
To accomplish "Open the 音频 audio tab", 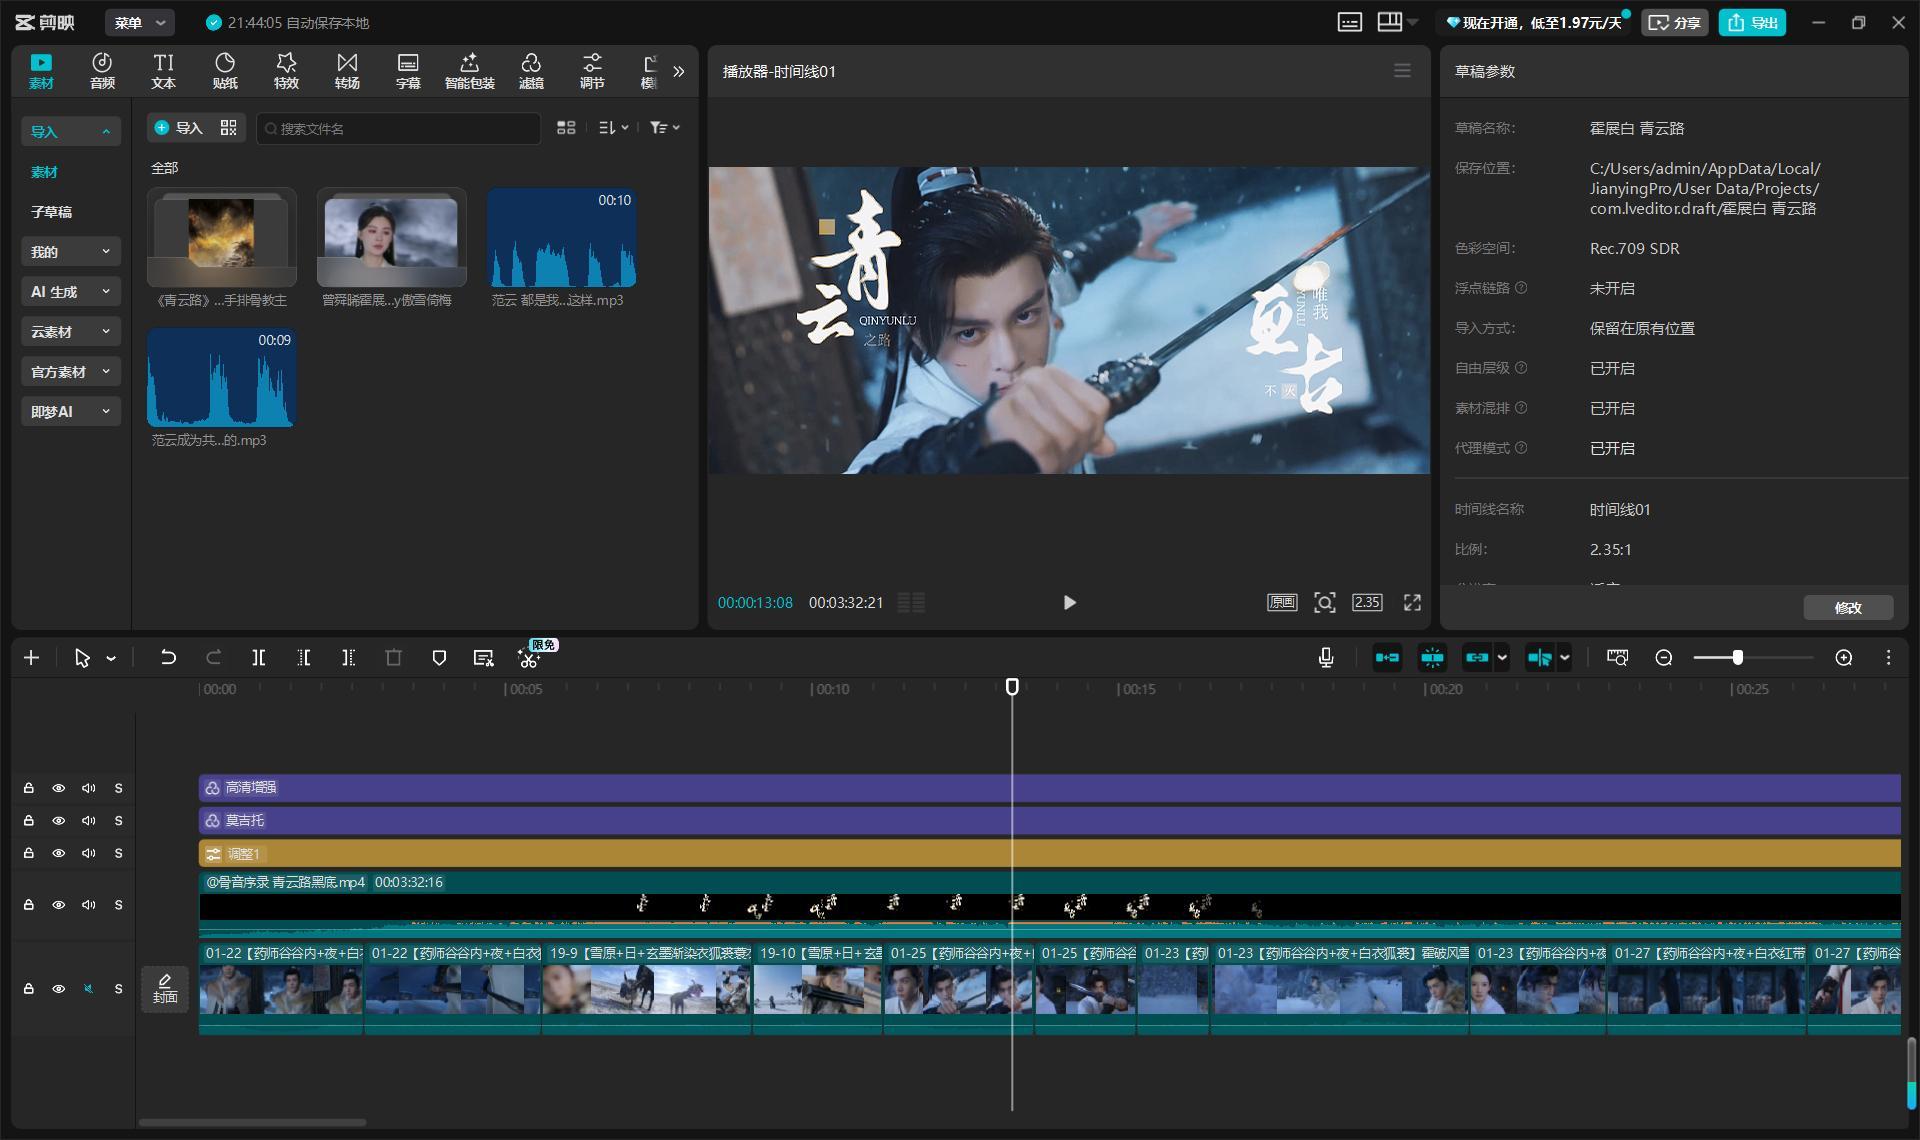I will (x=102, y=71).
